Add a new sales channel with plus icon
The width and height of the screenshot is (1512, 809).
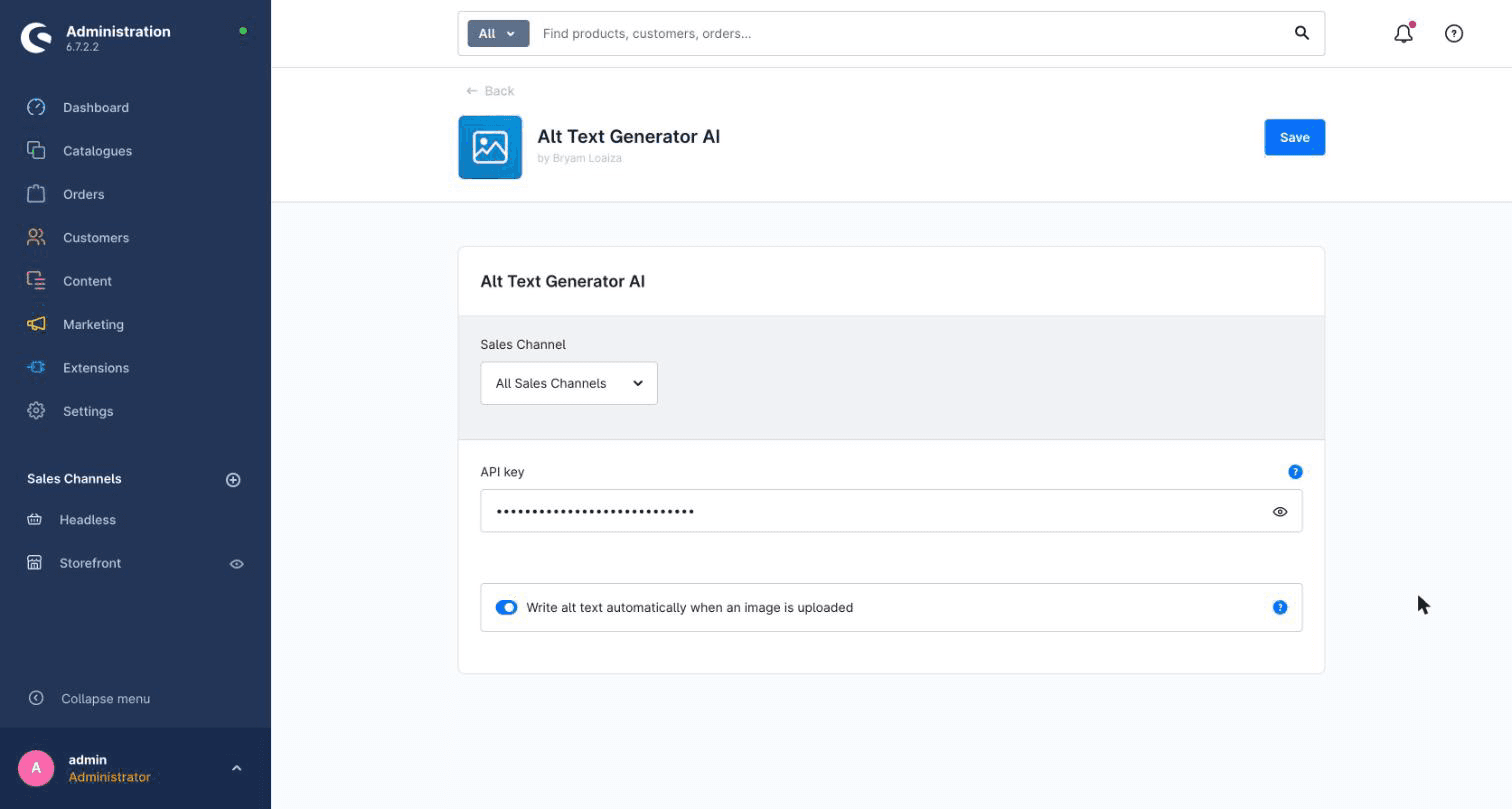[x=233, y=480]
